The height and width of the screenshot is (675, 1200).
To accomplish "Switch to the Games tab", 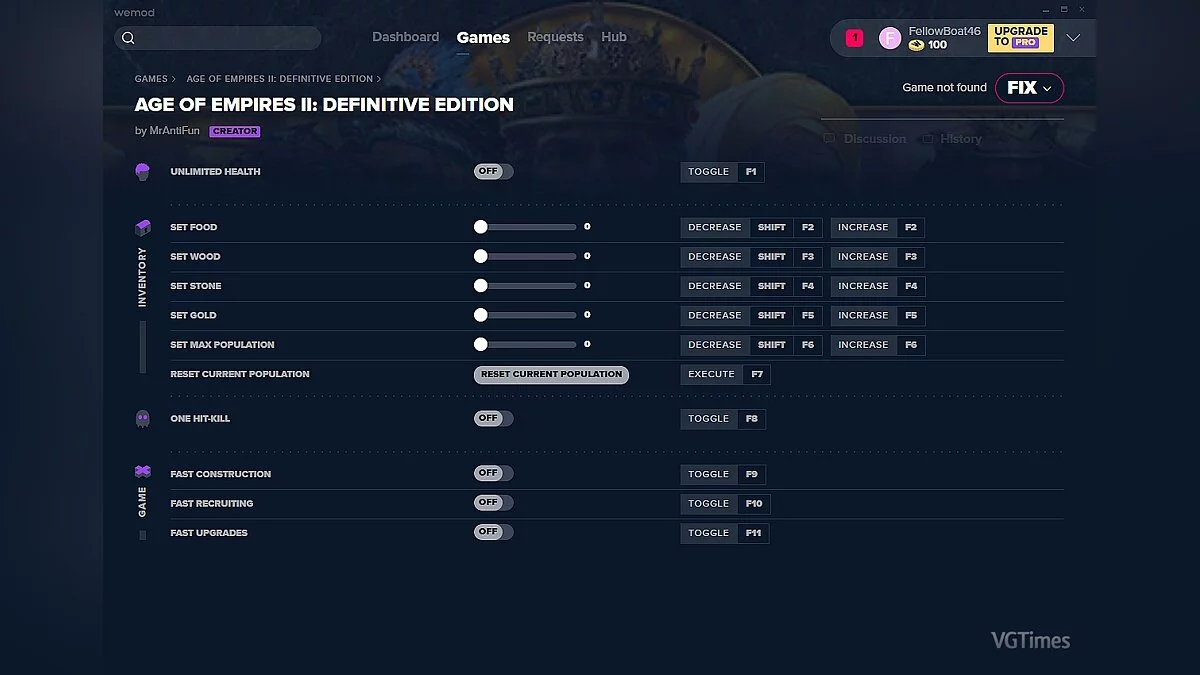I will point(483,37).
